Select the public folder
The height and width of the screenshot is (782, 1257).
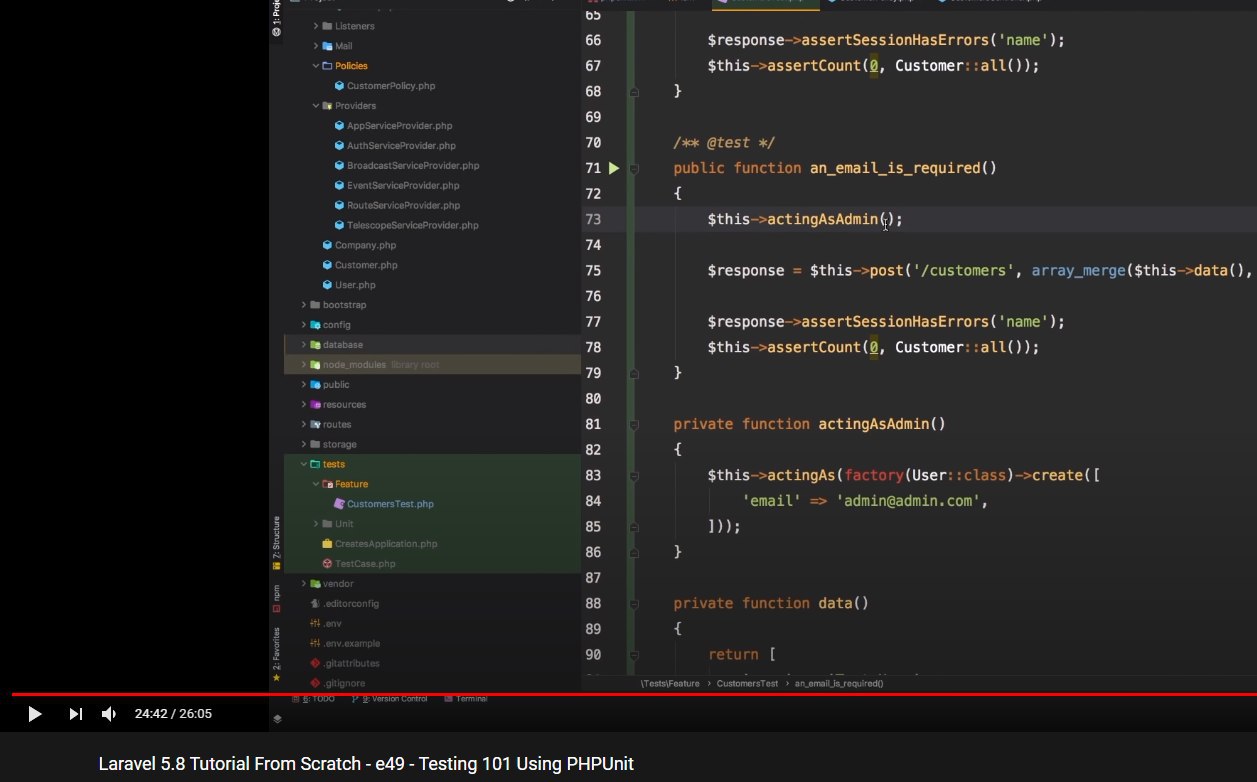(336, 385)
